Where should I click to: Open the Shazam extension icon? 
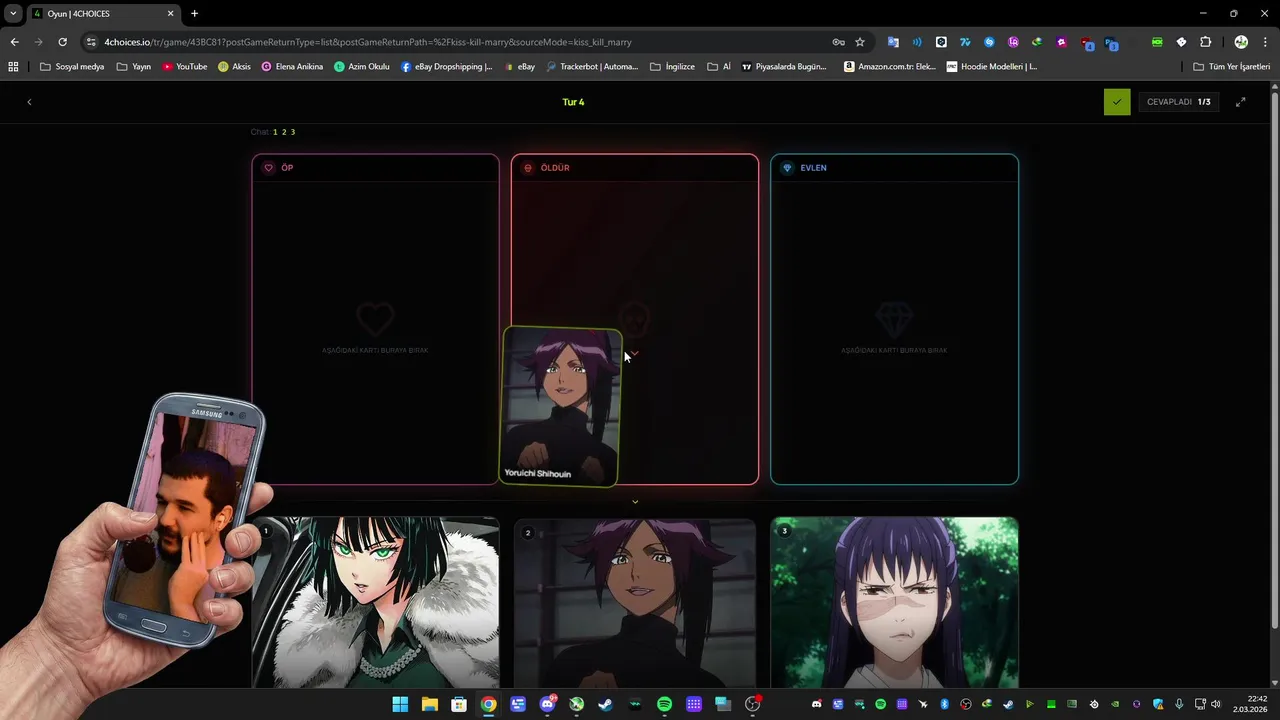coord(989,42)
